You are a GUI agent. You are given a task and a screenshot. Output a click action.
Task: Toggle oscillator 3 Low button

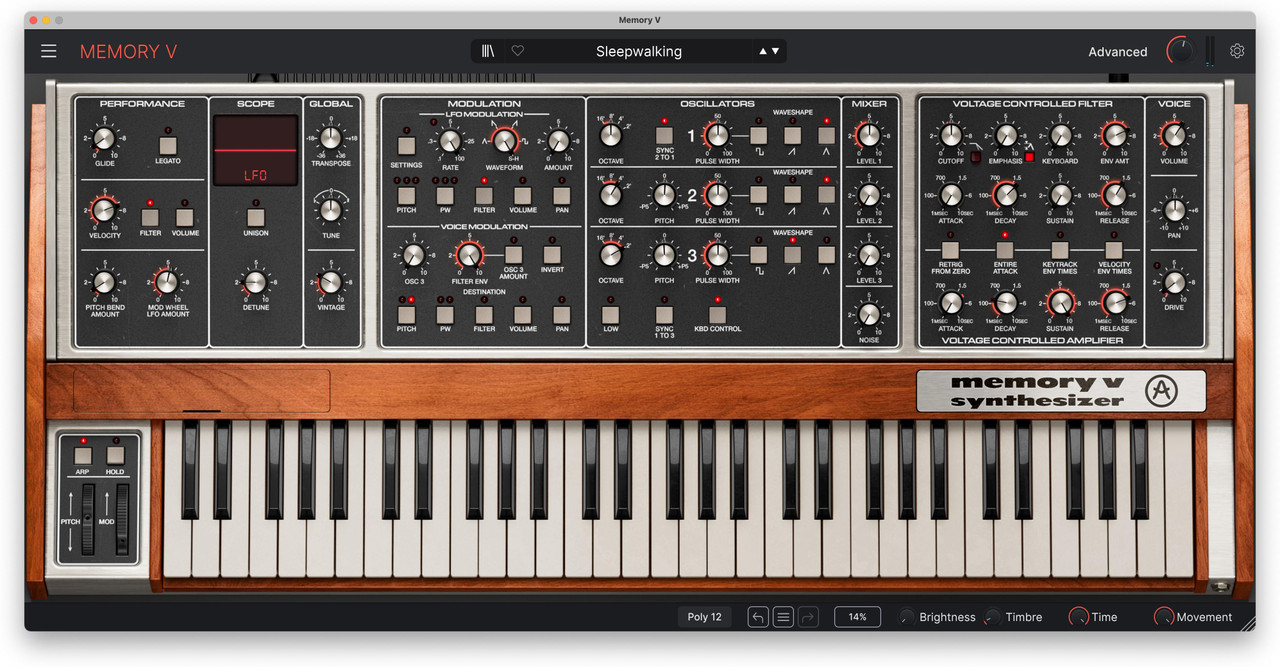[610, 314]
